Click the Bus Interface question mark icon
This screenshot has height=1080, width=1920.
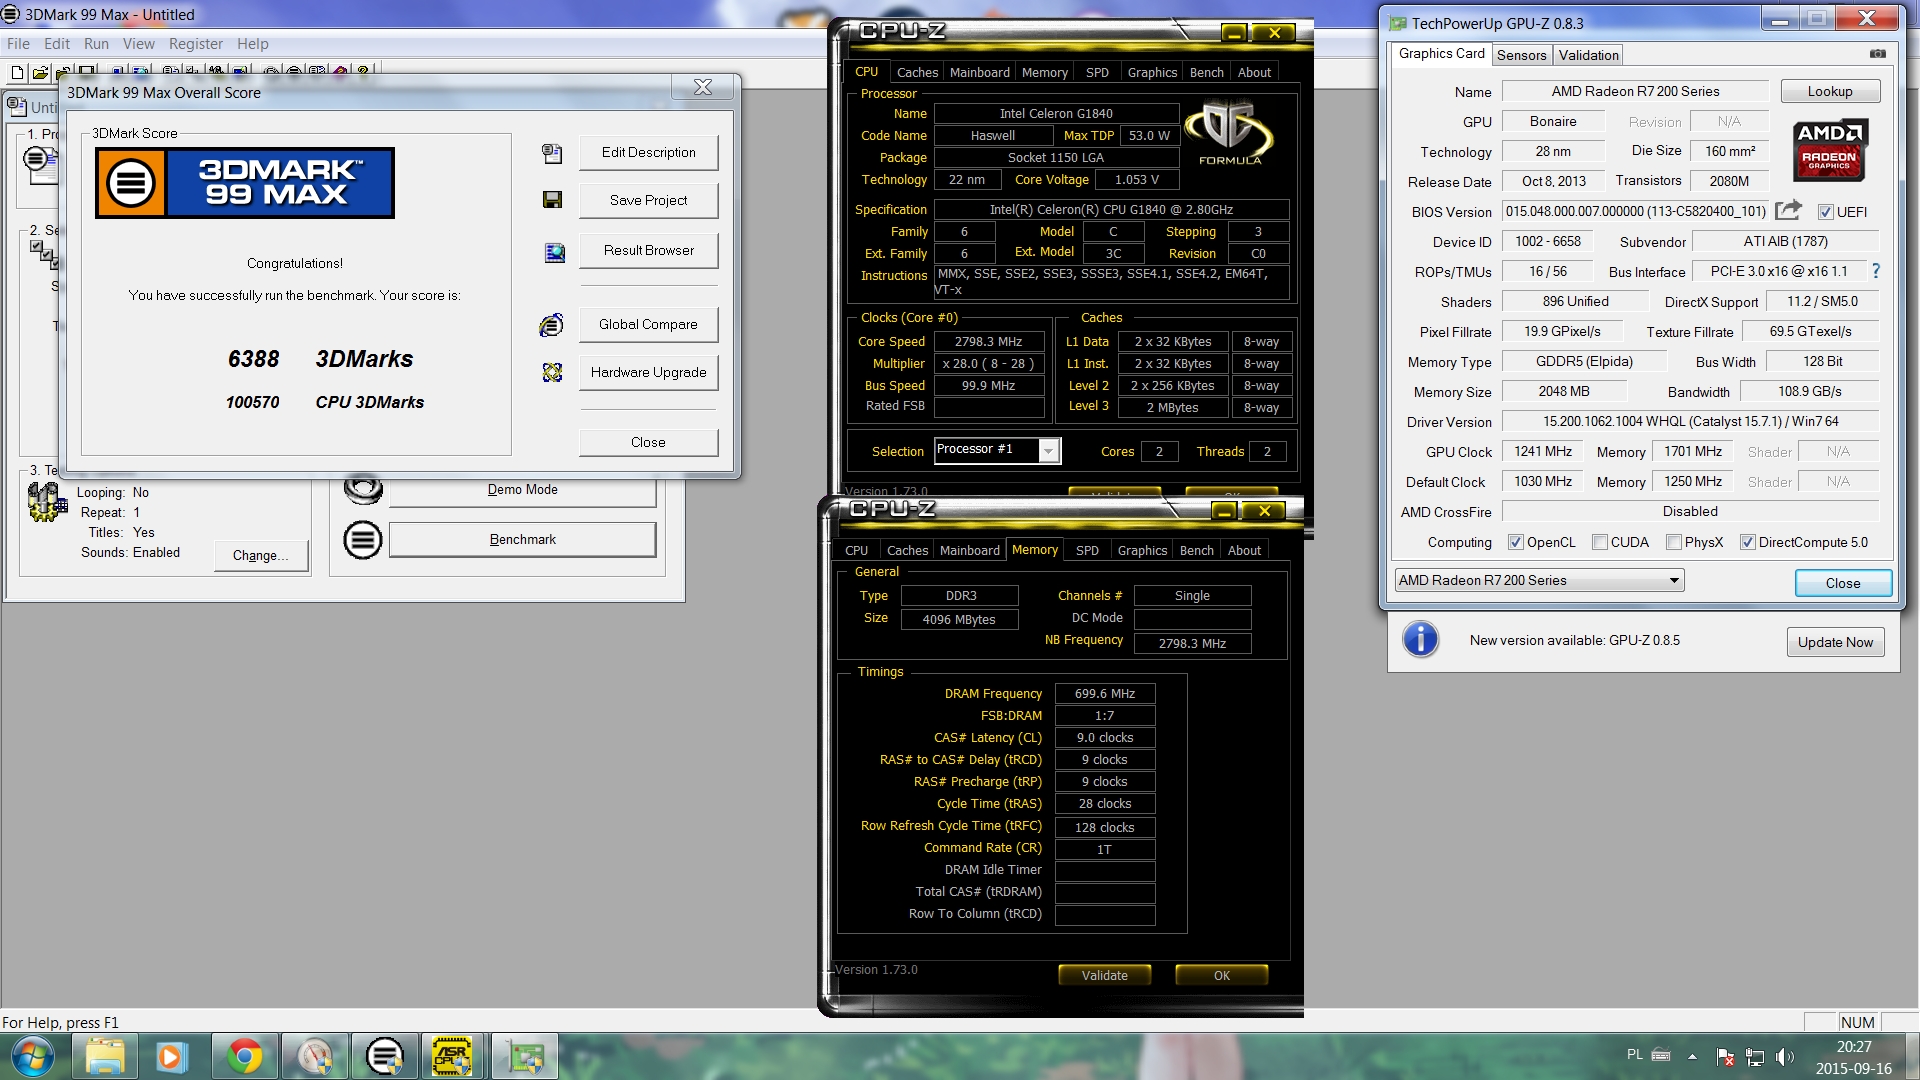coord(1876,271)
